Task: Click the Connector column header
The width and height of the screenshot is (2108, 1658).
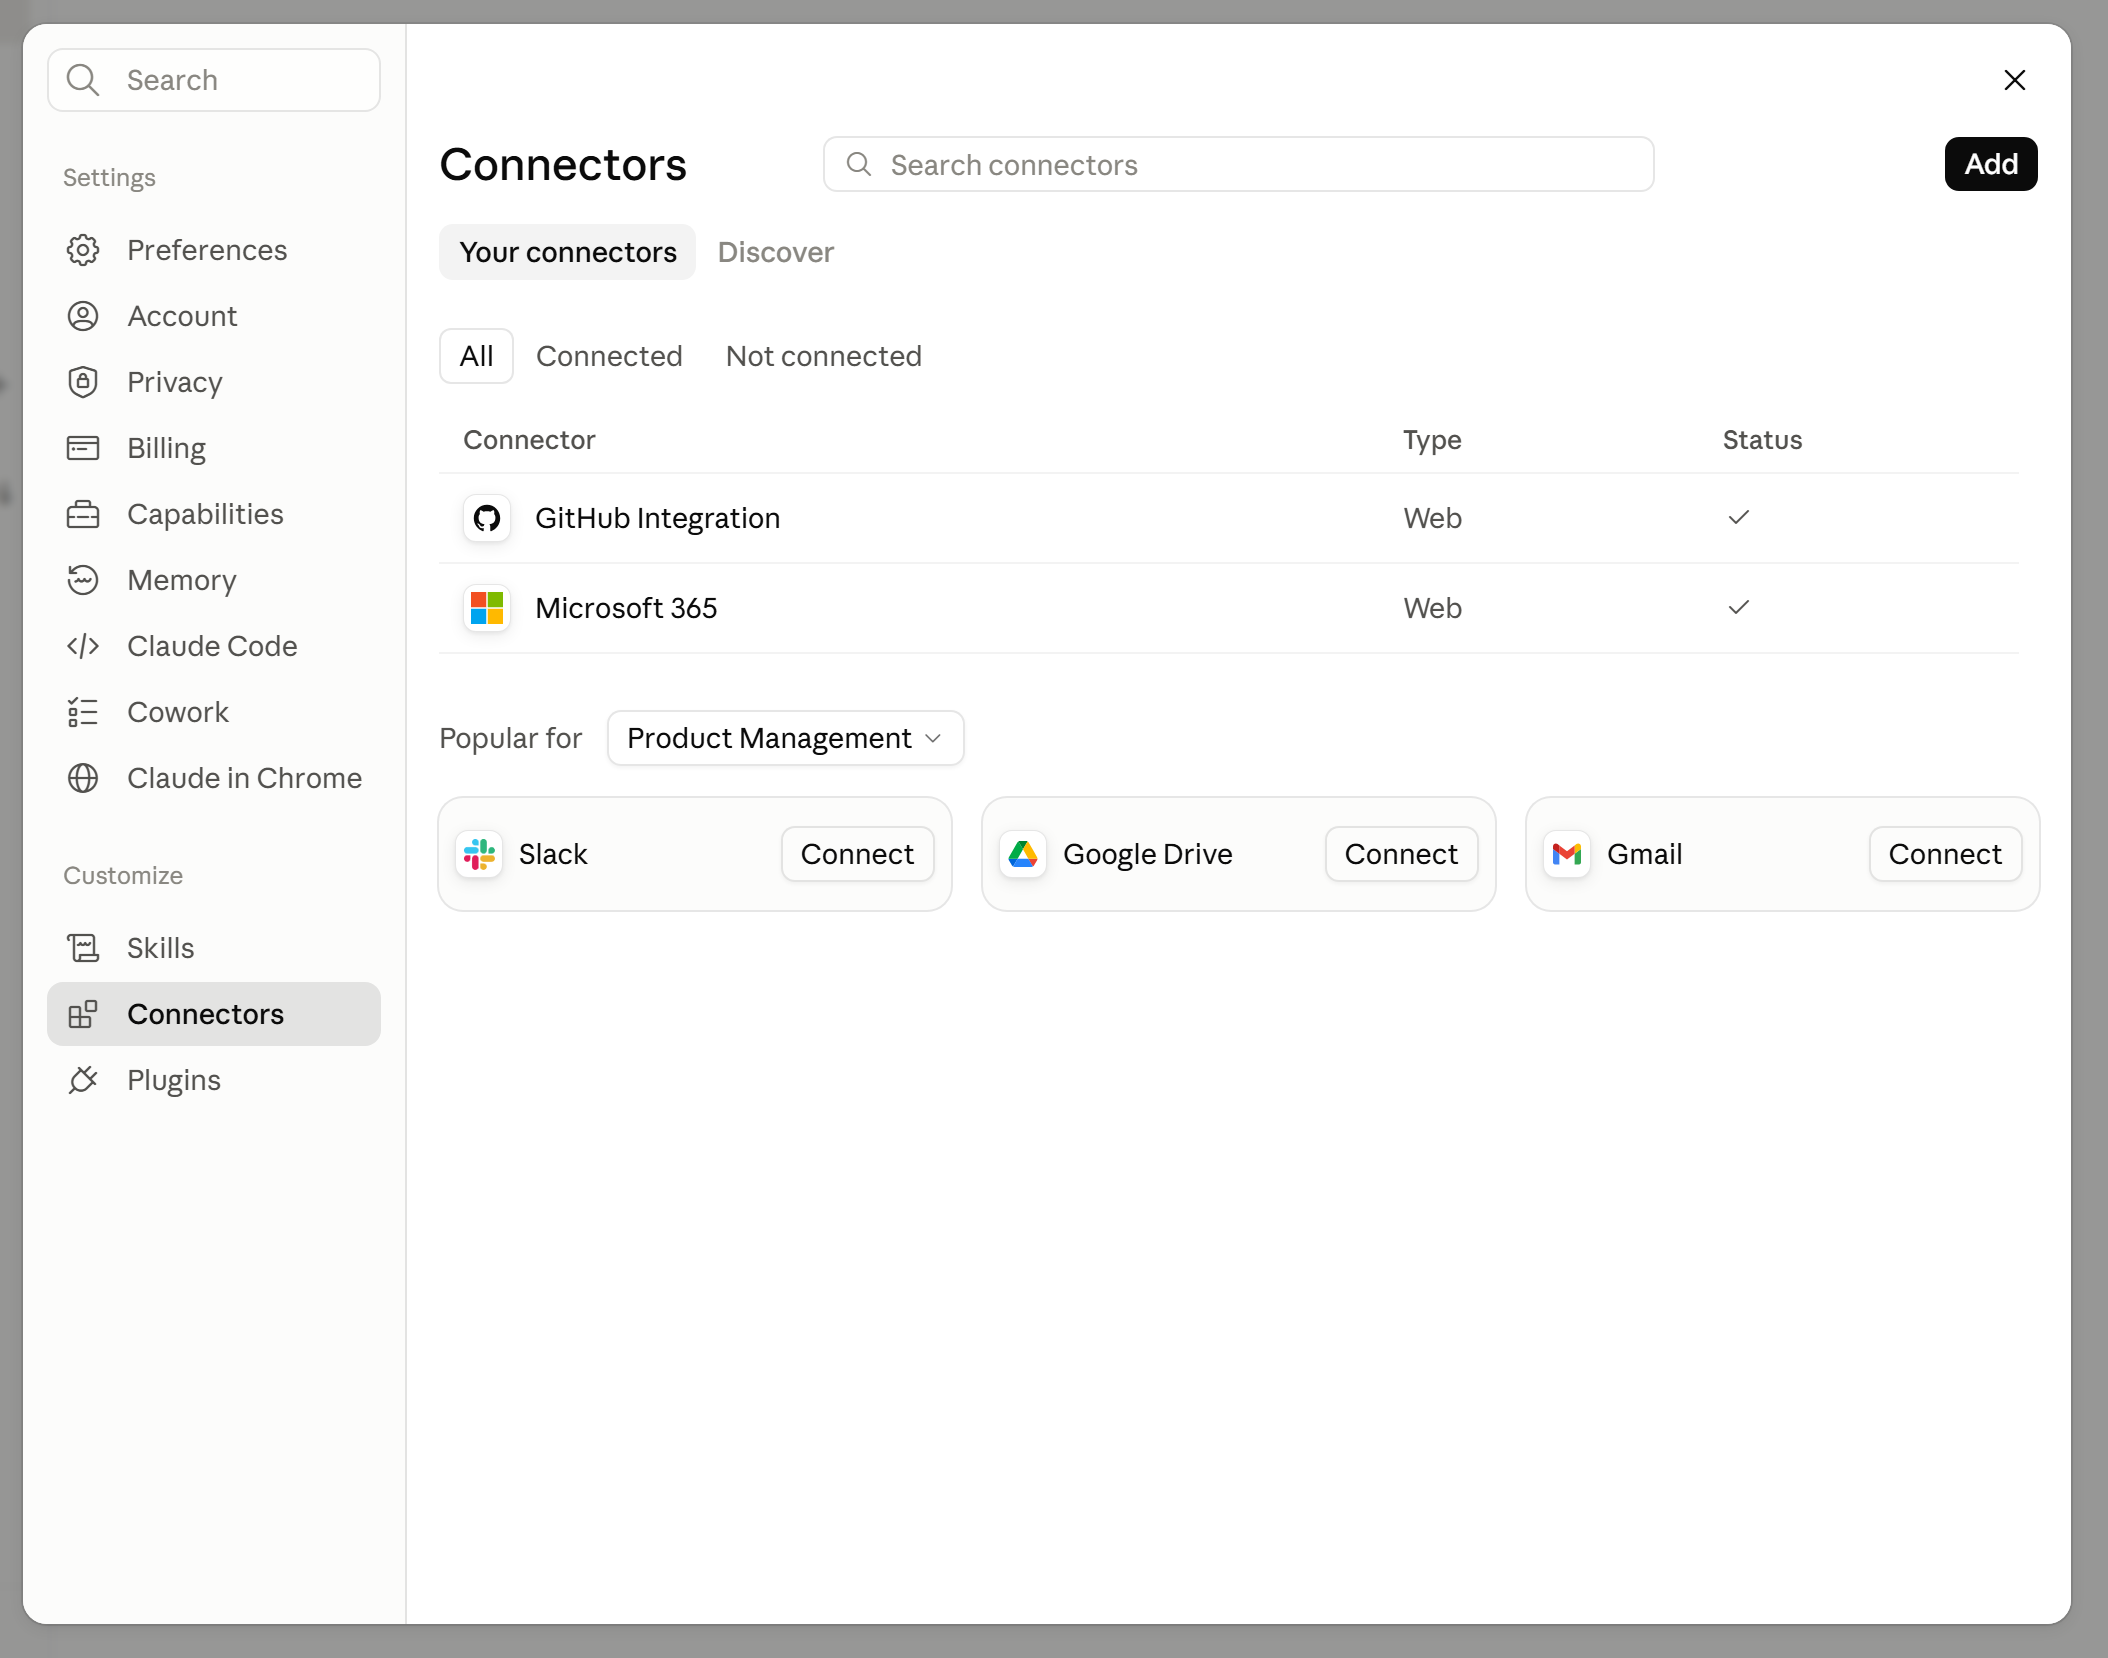Action: click(529, 440)
